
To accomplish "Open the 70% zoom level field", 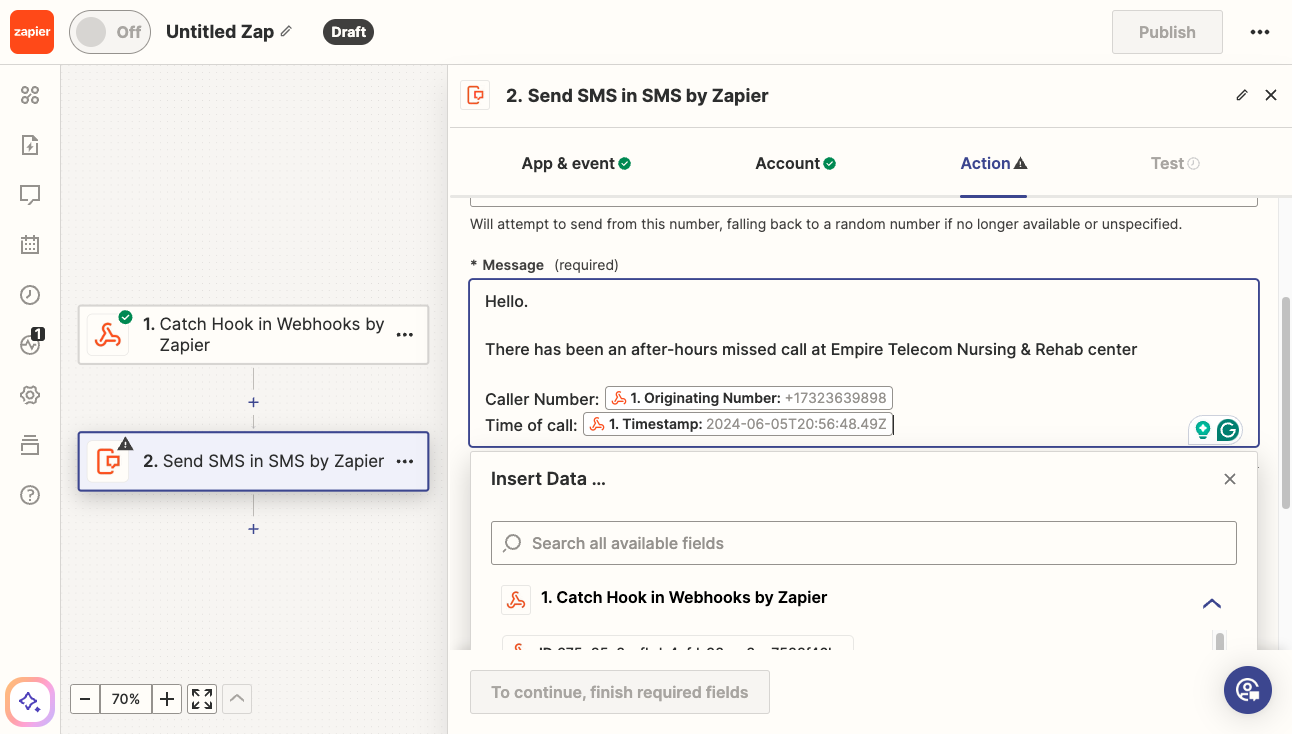I will point(126,699).
